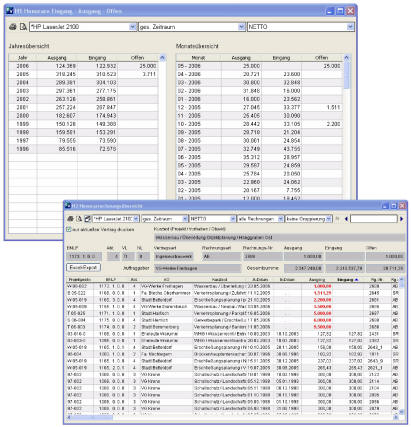Click the scroll-up arrow of the Jahresübersicht table
This screenshot has height=427, width=411.
(x=162, y=58)
